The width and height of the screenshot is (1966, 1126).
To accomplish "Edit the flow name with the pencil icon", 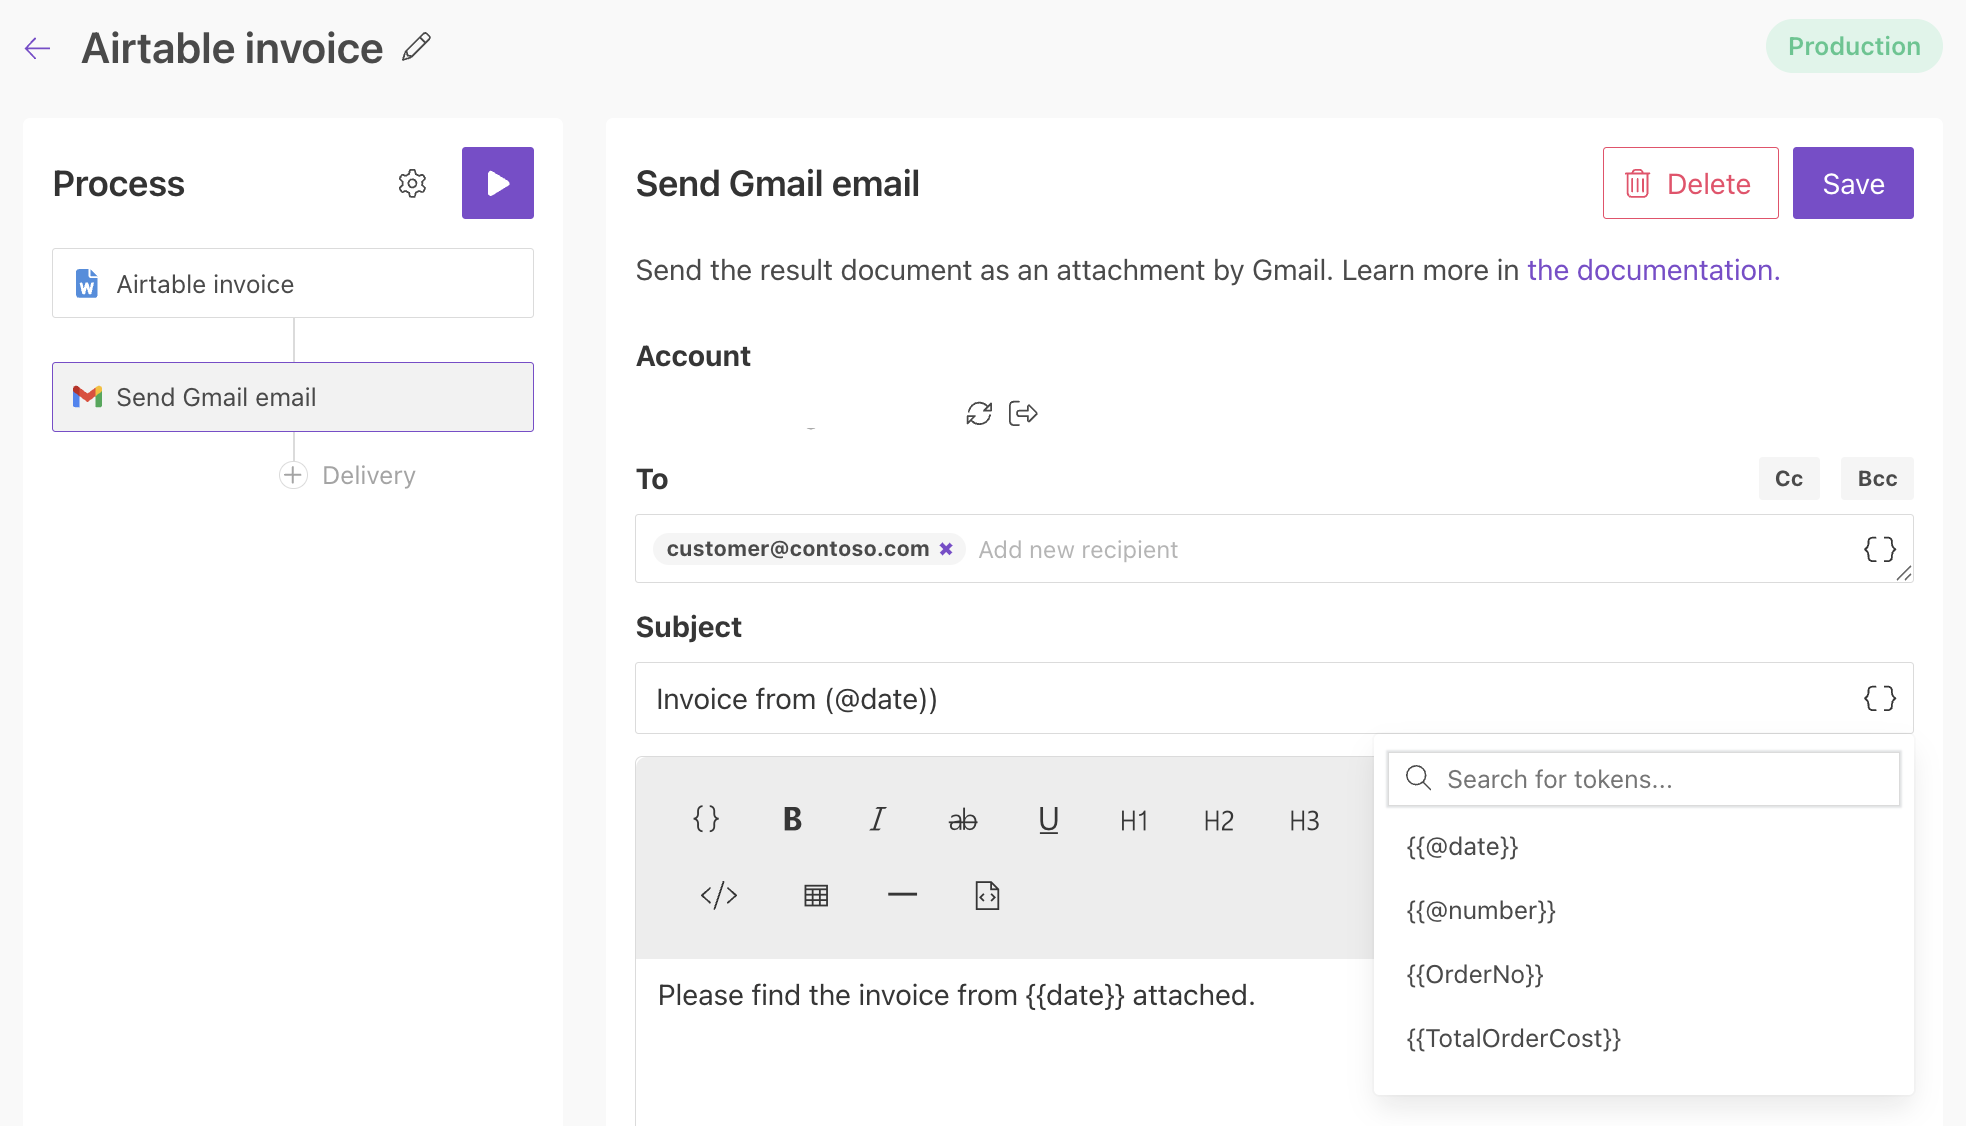I will point(417,46).
